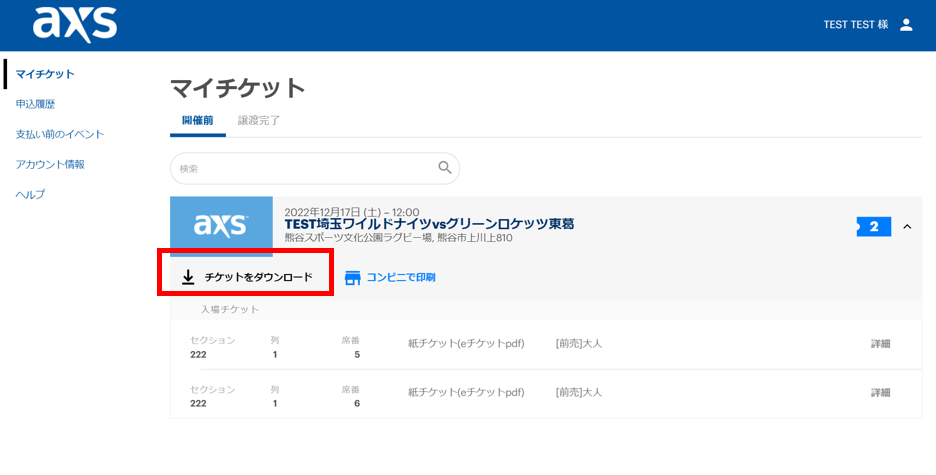Collapse the event with the chevron

pyautogui.click(x=907, y=227)
